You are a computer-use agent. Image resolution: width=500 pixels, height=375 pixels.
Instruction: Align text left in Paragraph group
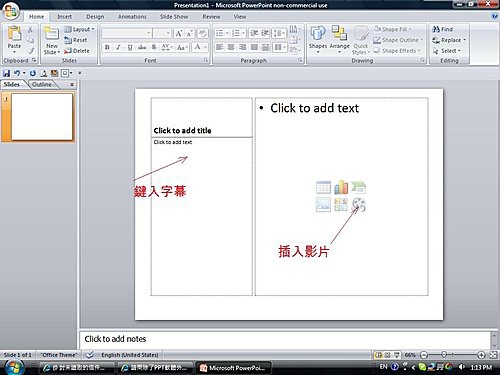tap(219, 47)
